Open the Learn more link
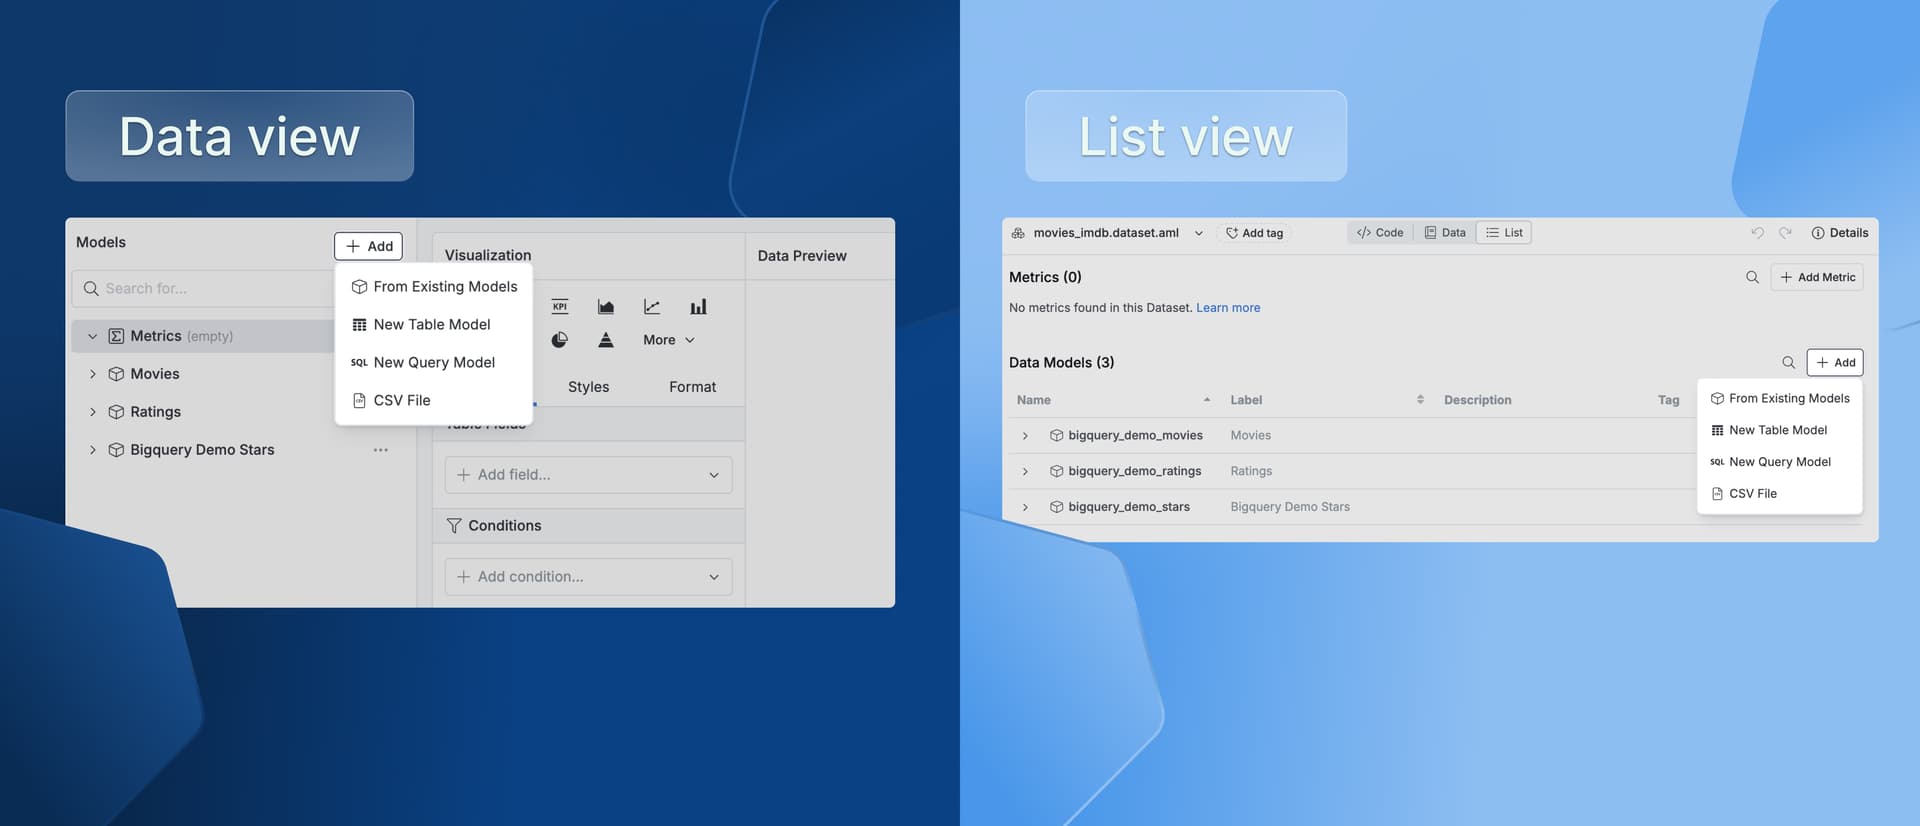 pyautogui.click(x=1228, y=308)
